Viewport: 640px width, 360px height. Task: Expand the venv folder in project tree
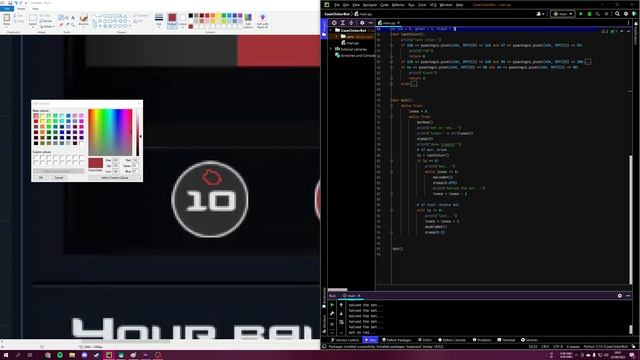point(337,36)
